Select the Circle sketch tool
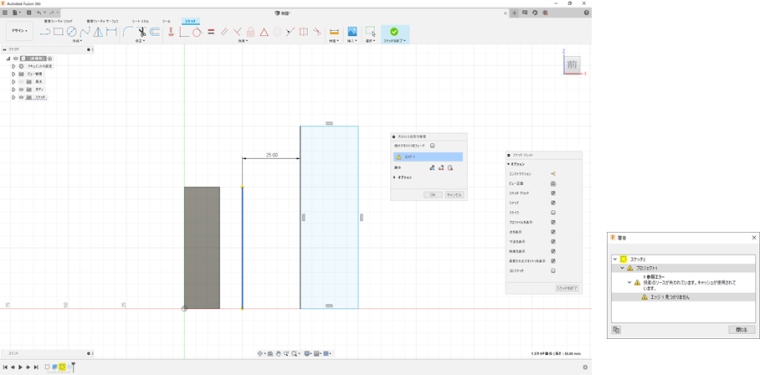Screen dimensions: 760x375 click(72, 32)
